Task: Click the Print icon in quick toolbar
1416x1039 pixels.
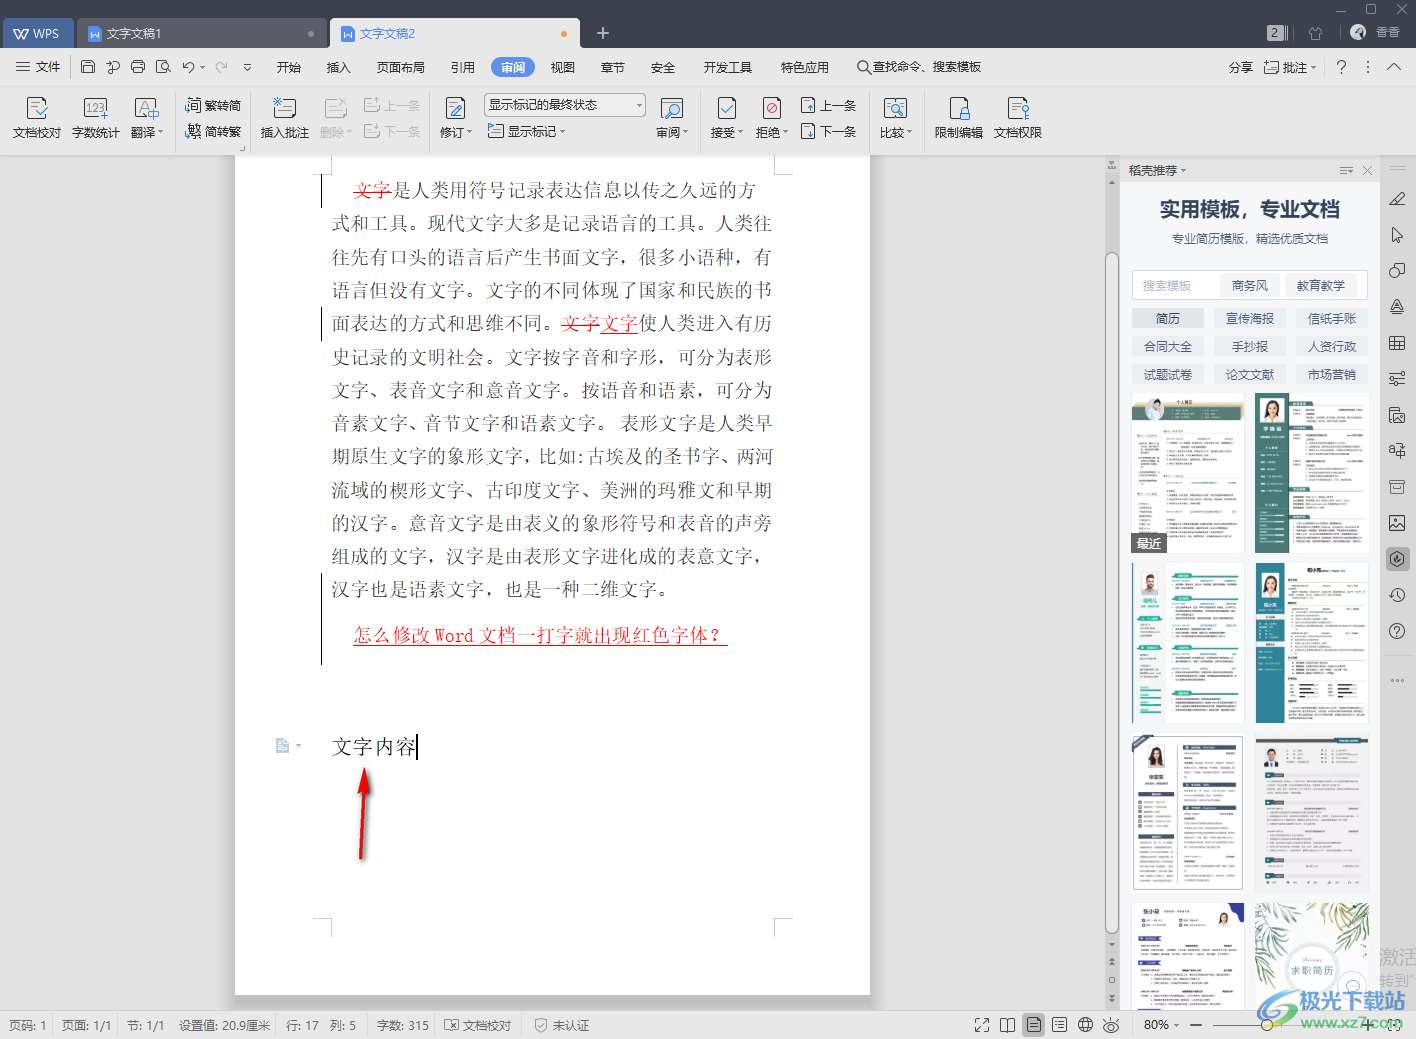Action: [138, 67]
